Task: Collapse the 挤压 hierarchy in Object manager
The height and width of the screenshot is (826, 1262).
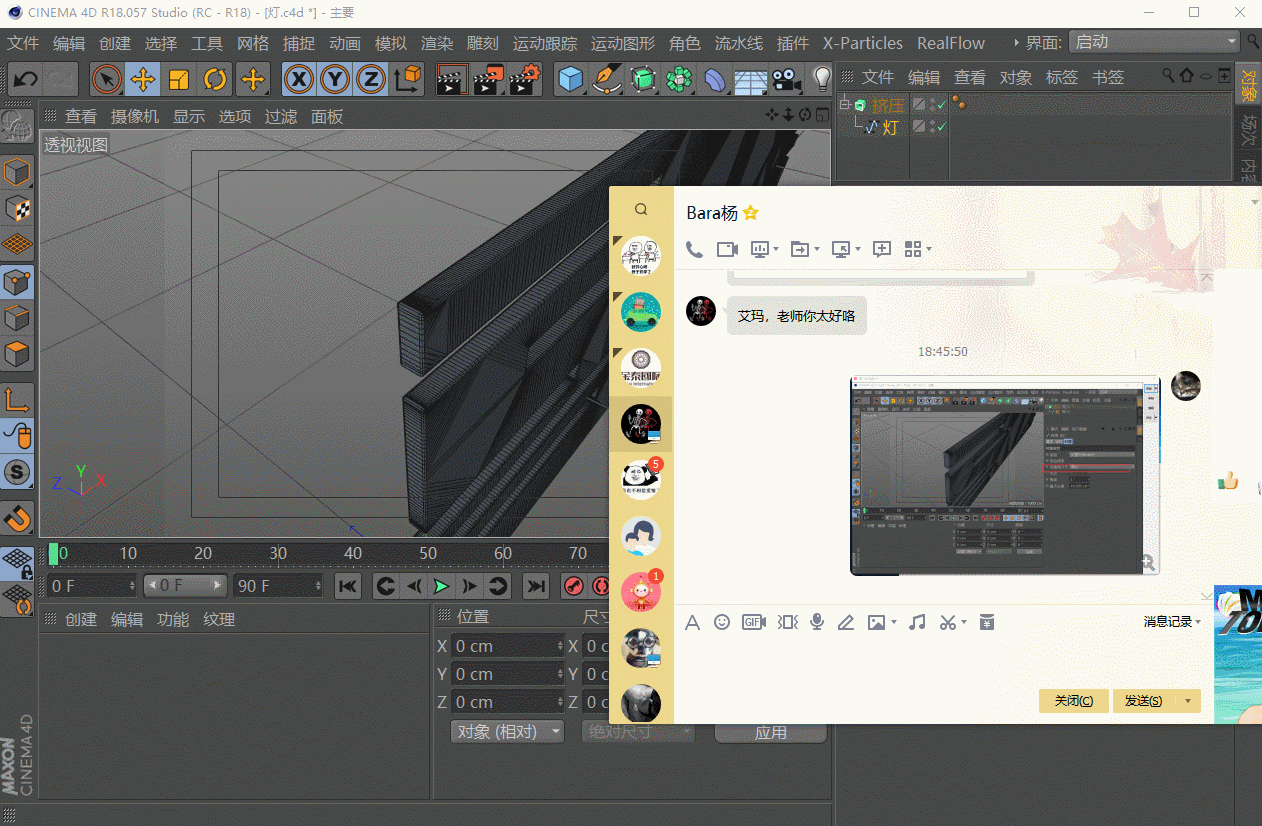Action: coord(845,104)
